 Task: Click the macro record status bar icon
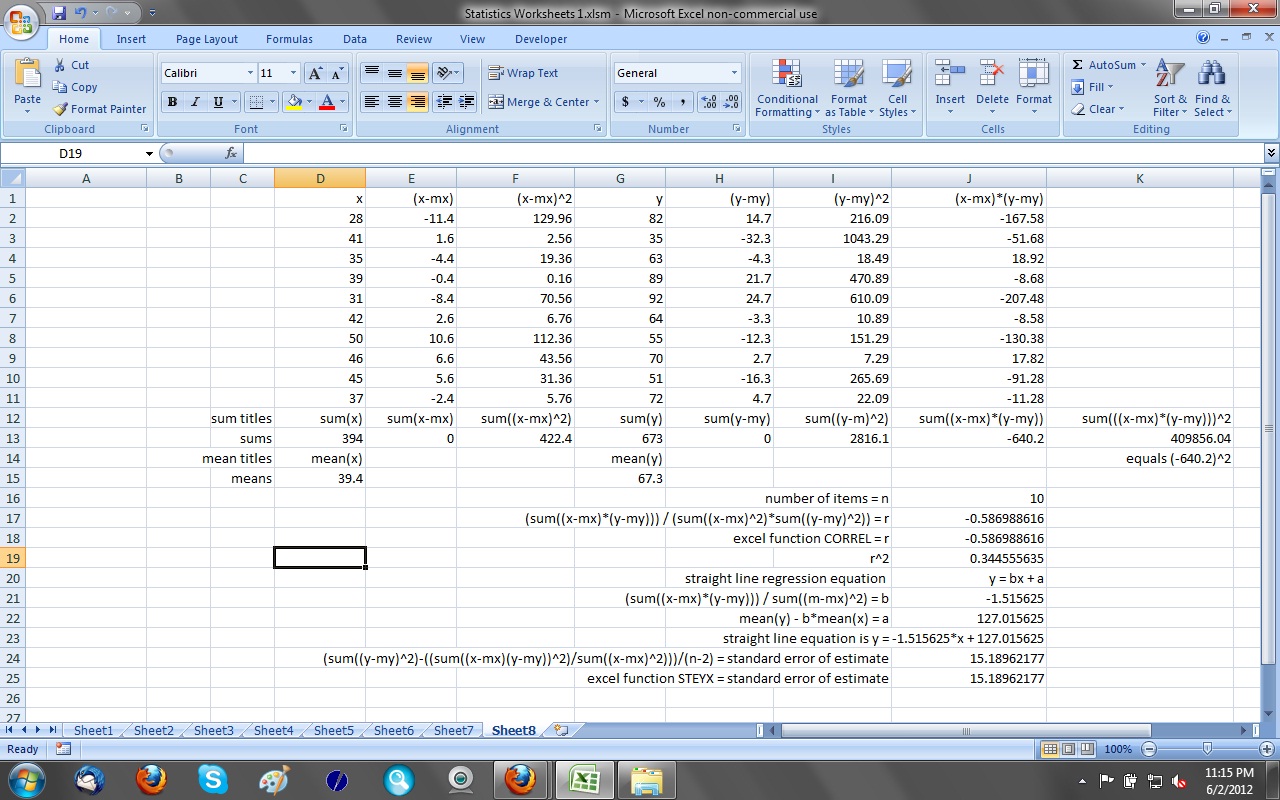63,749
